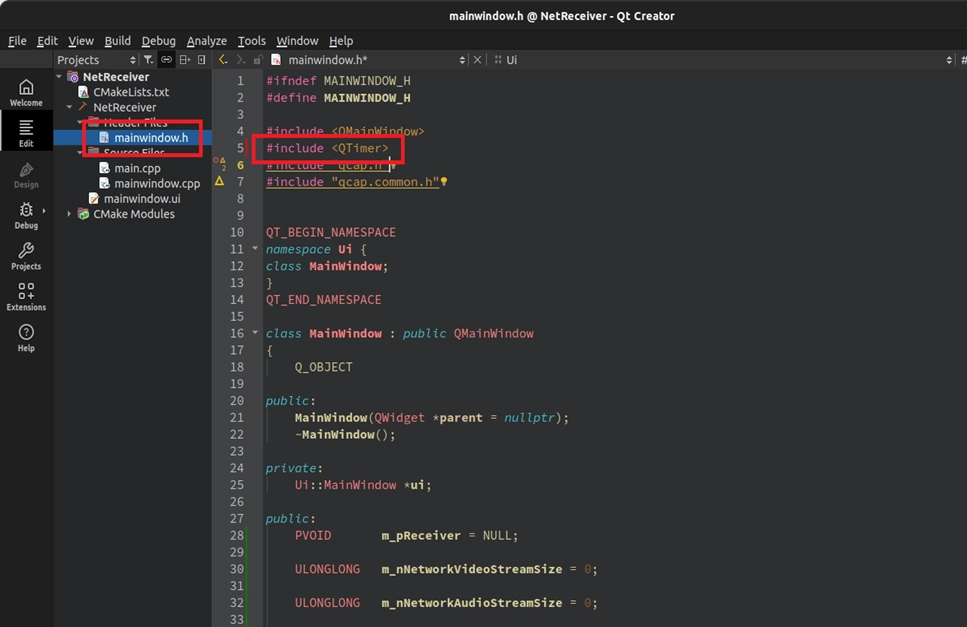Click line number 21 in the gutter
Viewport: 967px width, 627px height.
point(237,417)
